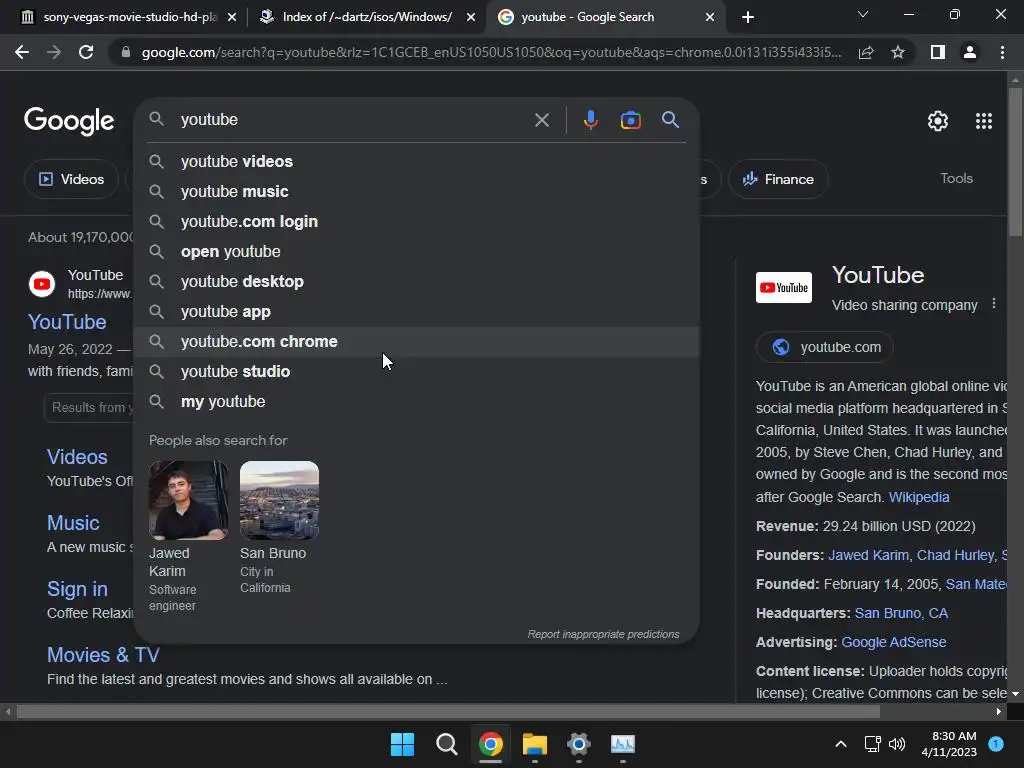Click Report inappropriate predictions link
1024x768 pixels.
pyautogui.click(x=603, y=634)
